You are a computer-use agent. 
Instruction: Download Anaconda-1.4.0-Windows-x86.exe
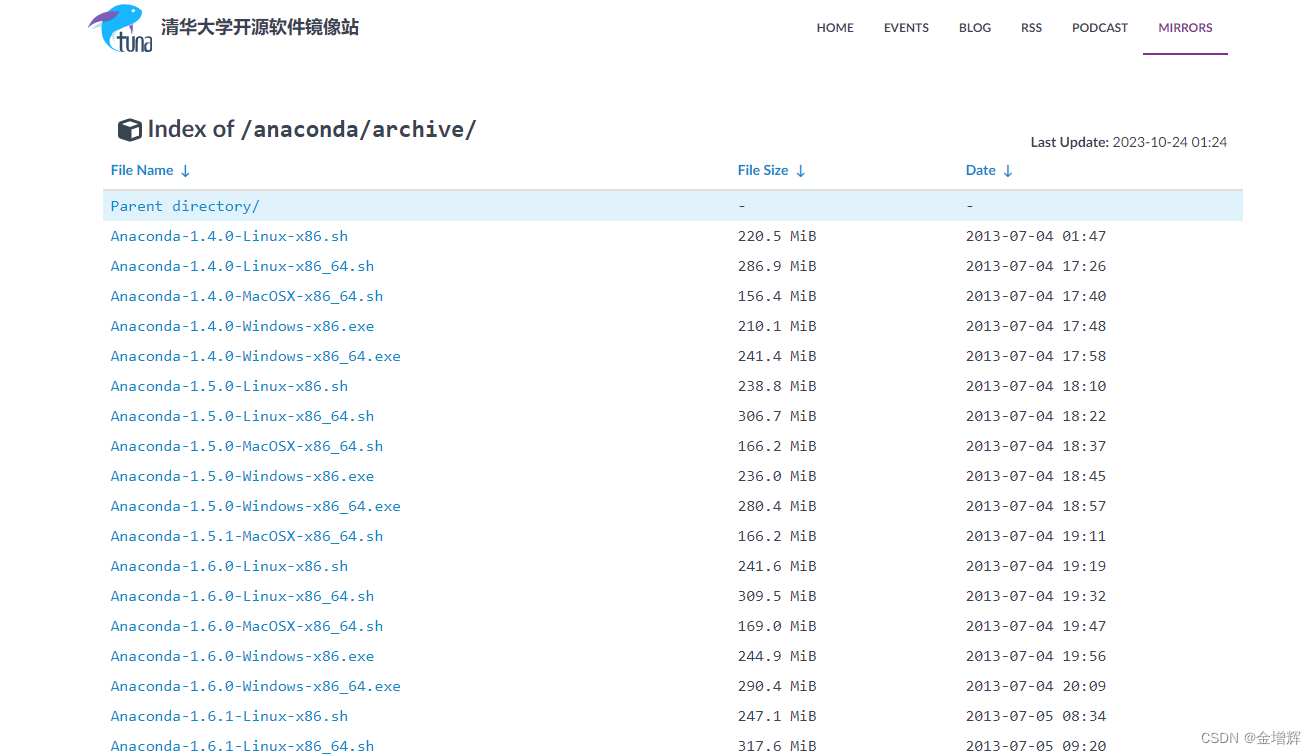pyautogui.click(x=242, y=326)
